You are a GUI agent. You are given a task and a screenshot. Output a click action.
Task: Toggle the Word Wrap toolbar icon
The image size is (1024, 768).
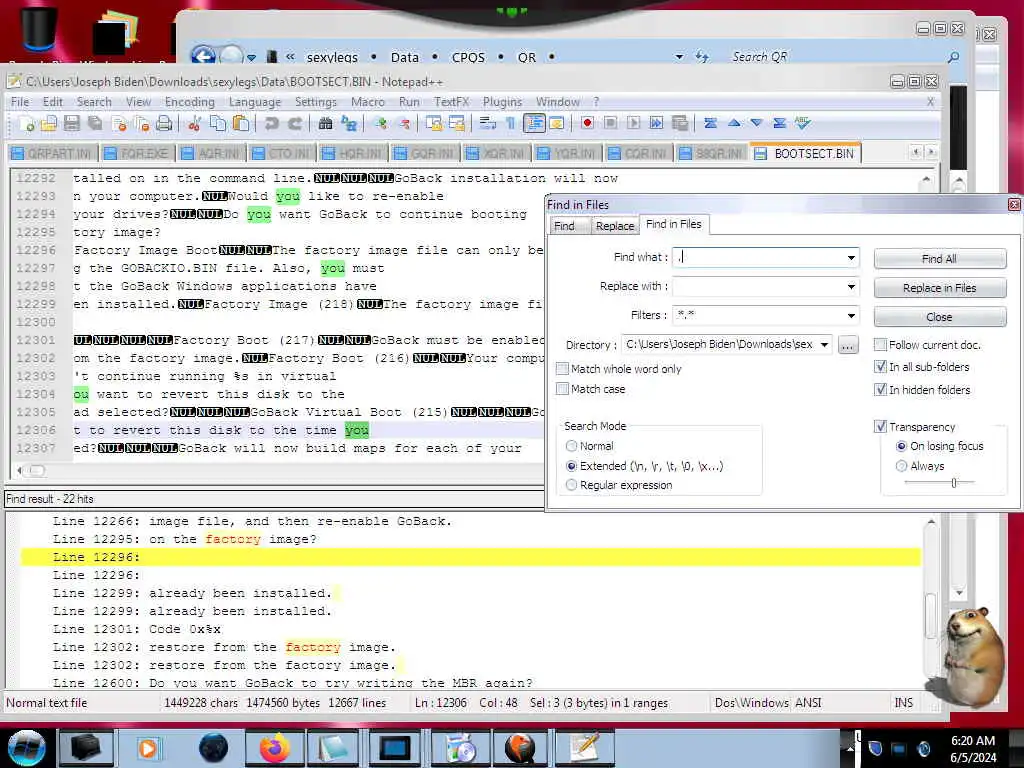point(487,123)
